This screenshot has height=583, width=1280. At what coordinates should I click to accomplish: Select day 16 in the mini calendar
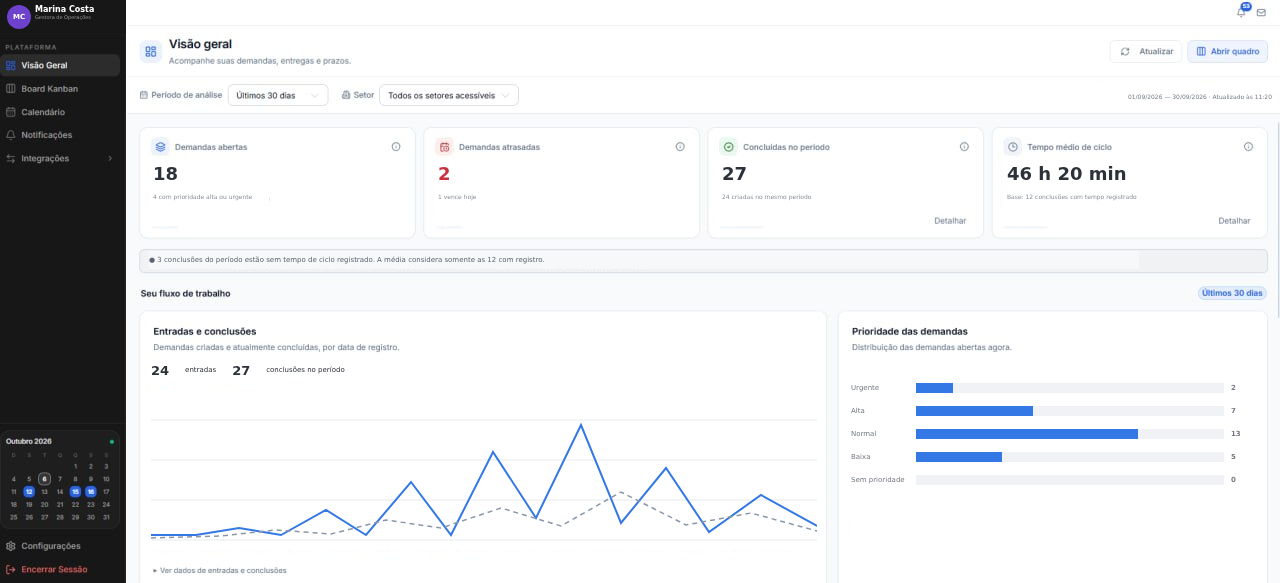pos(90,492)
